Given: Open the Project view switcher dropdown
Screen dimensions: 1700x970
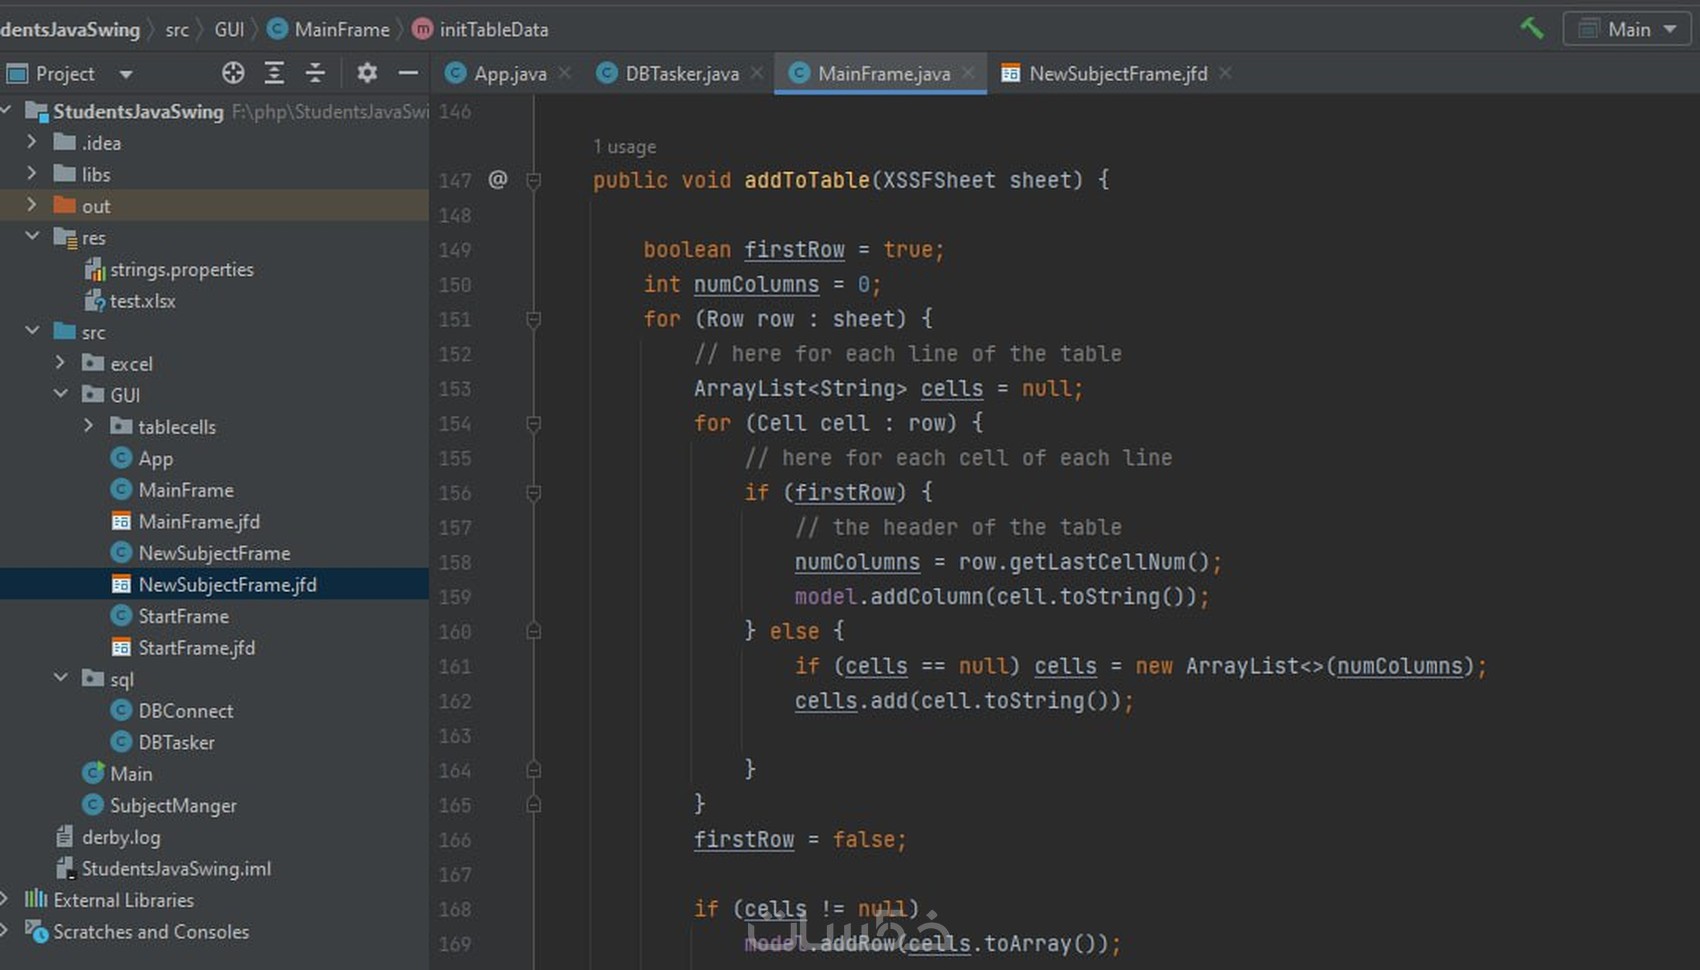Looking at the screenshot, I should 124,73.
